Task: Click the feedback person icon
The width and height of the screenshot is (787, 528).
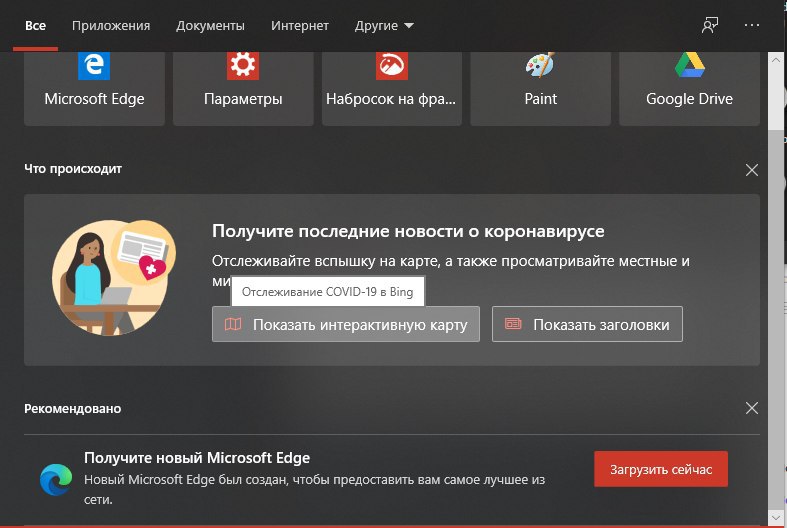Action: click(710, 25)
